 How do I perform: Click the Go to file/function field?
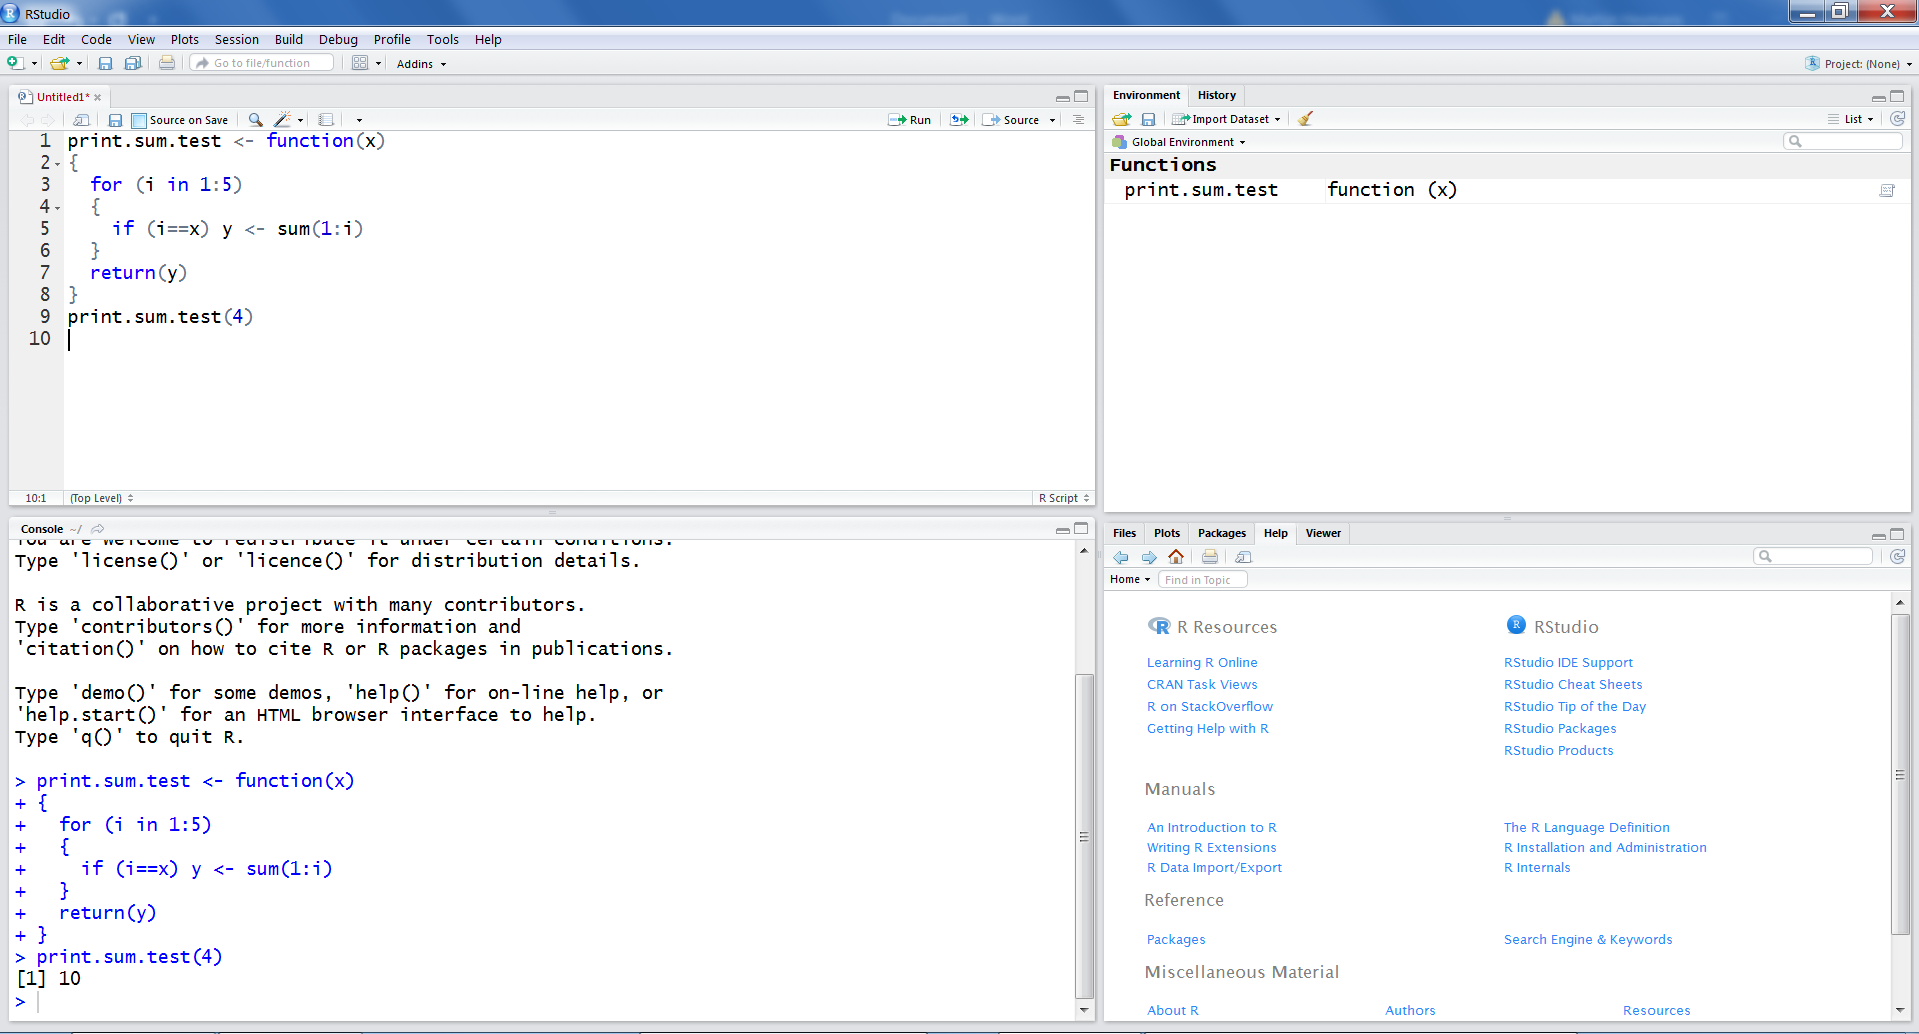click(262, 63)
